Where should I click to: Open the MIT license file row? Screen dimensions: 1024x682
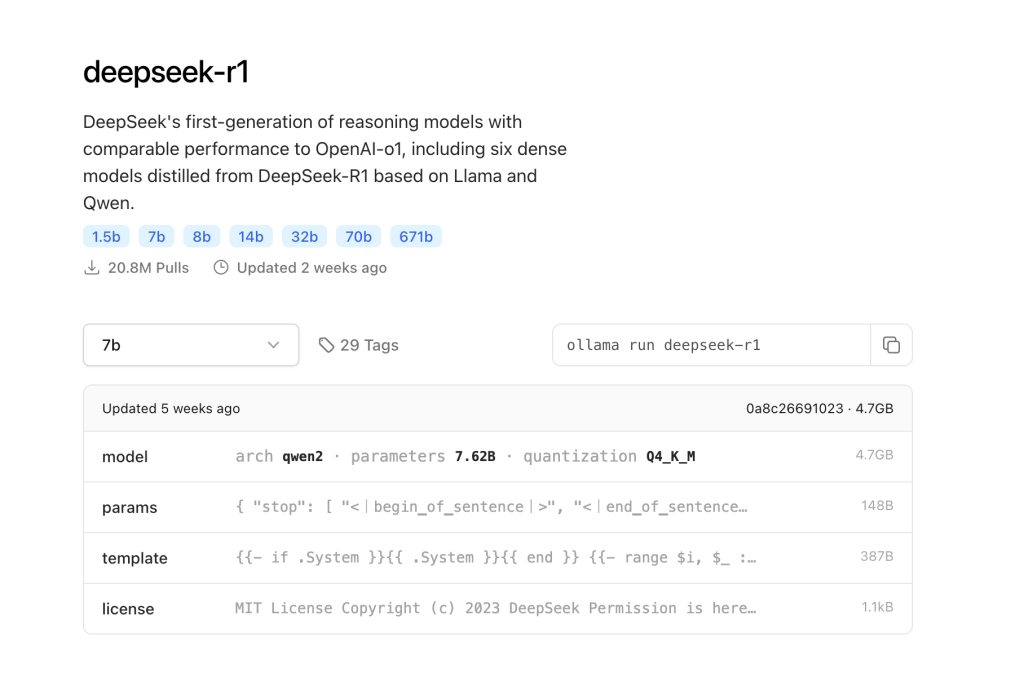[497, 608]
